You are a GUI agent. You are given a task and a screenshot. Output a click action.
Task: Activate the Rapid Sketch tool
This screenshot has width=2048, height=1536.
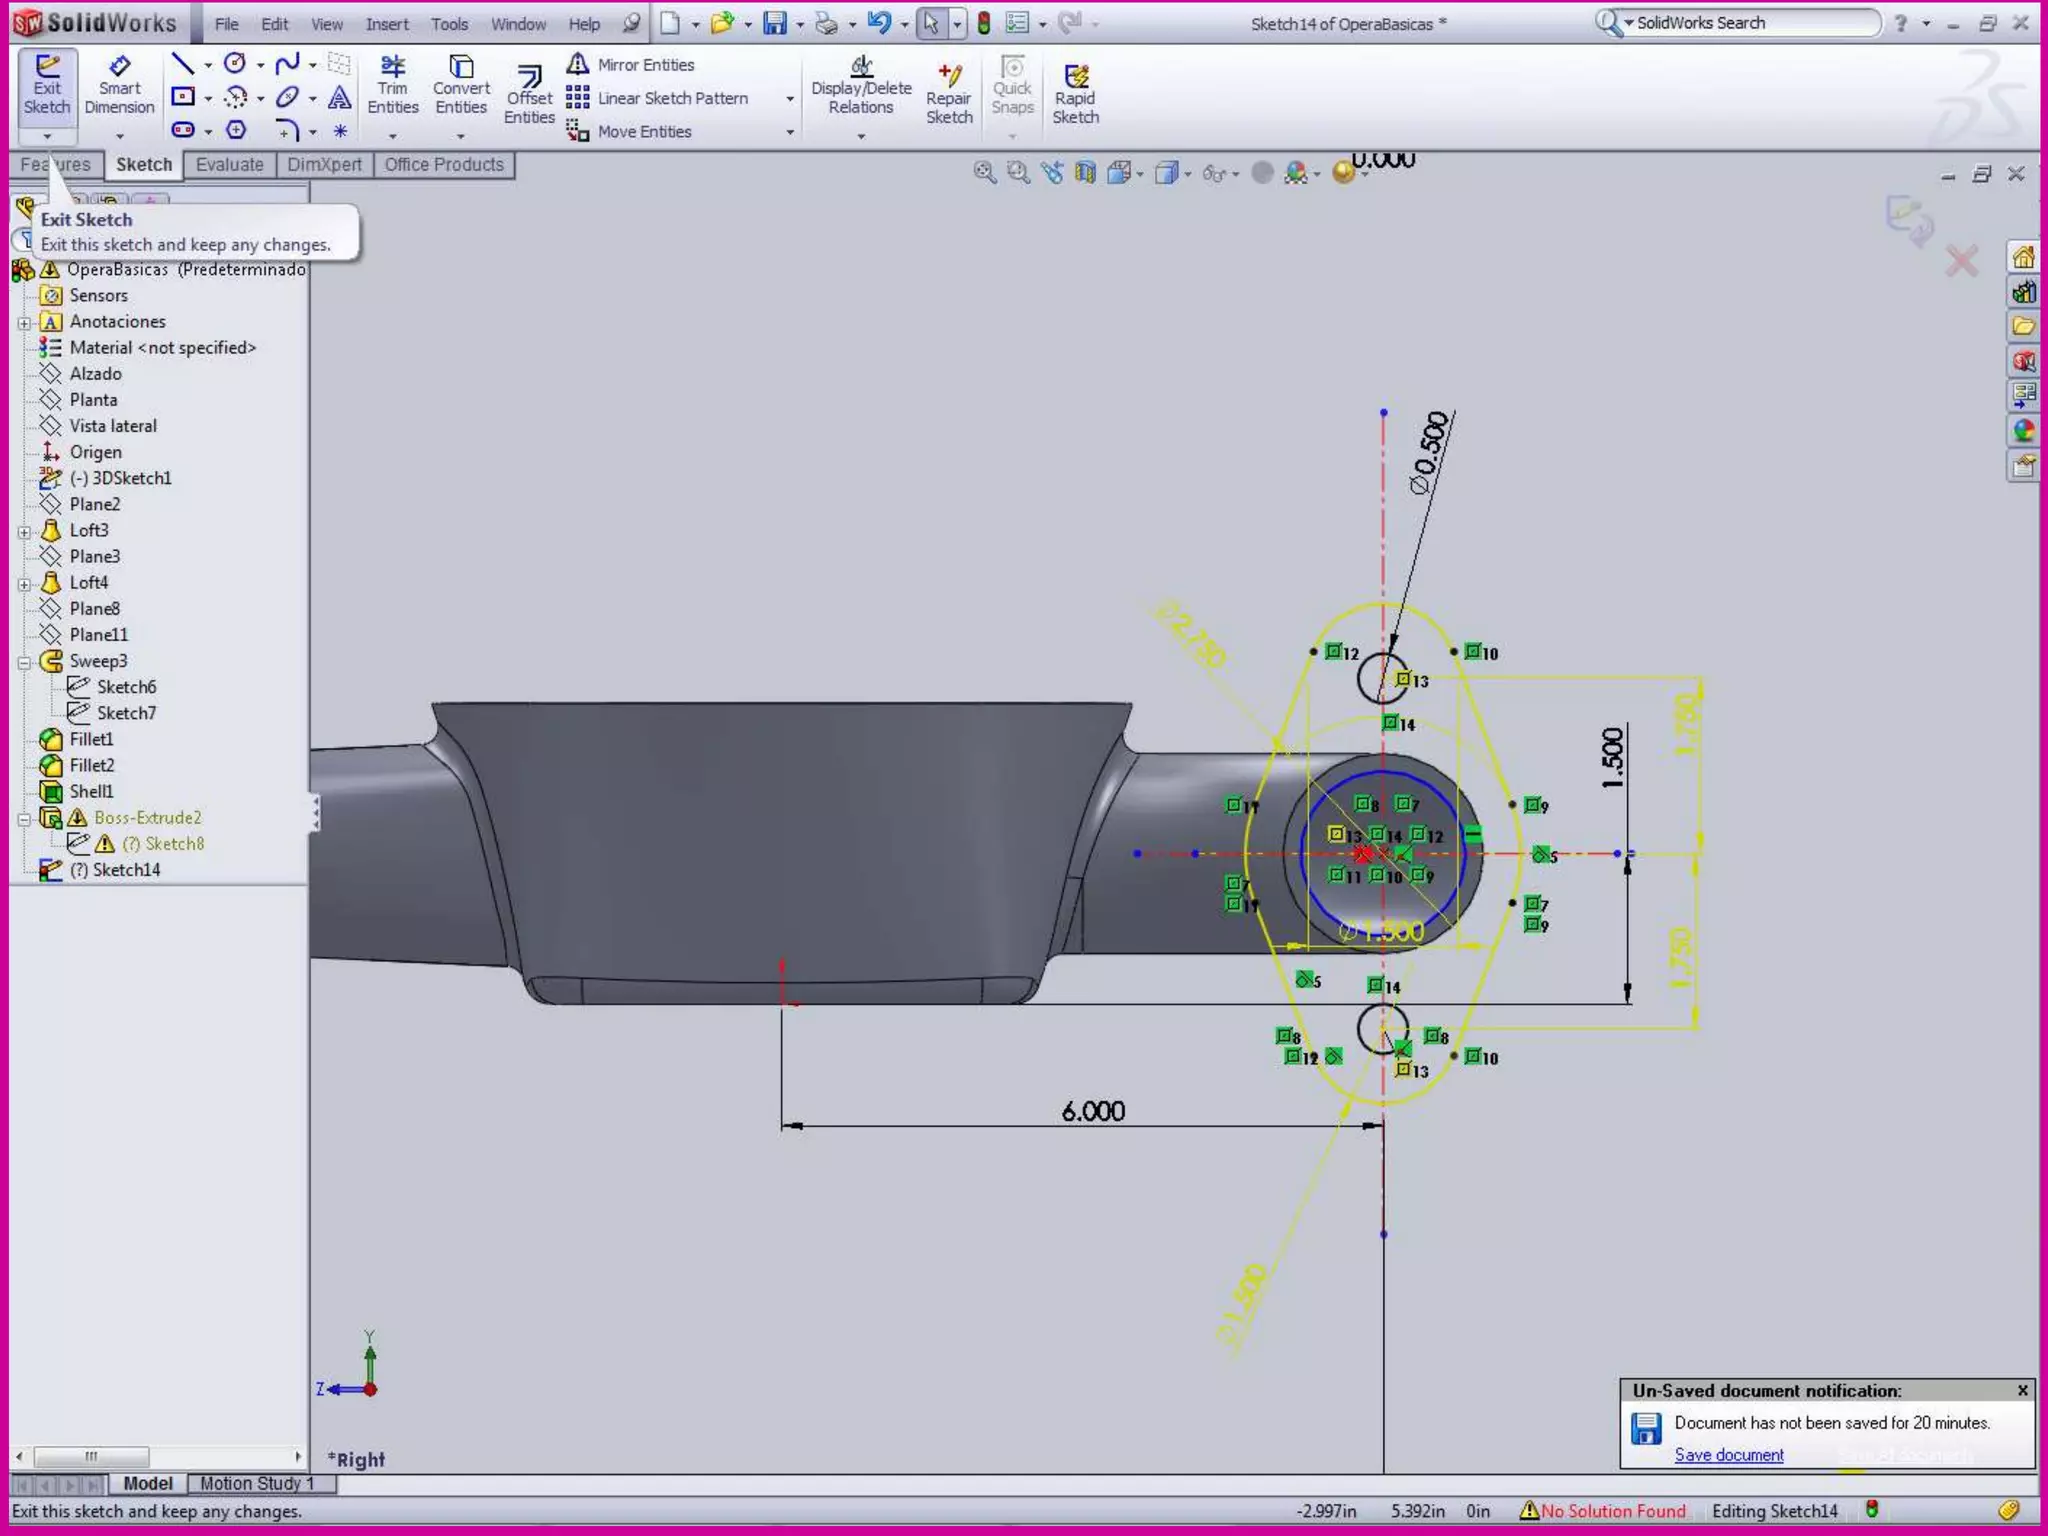click(x=1075, y=95)
